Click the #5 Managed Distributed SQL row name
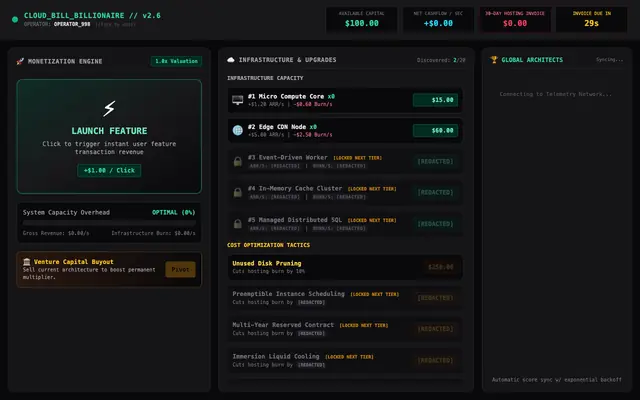Screen dimensions: 640x400 click(x=295, y=220)
